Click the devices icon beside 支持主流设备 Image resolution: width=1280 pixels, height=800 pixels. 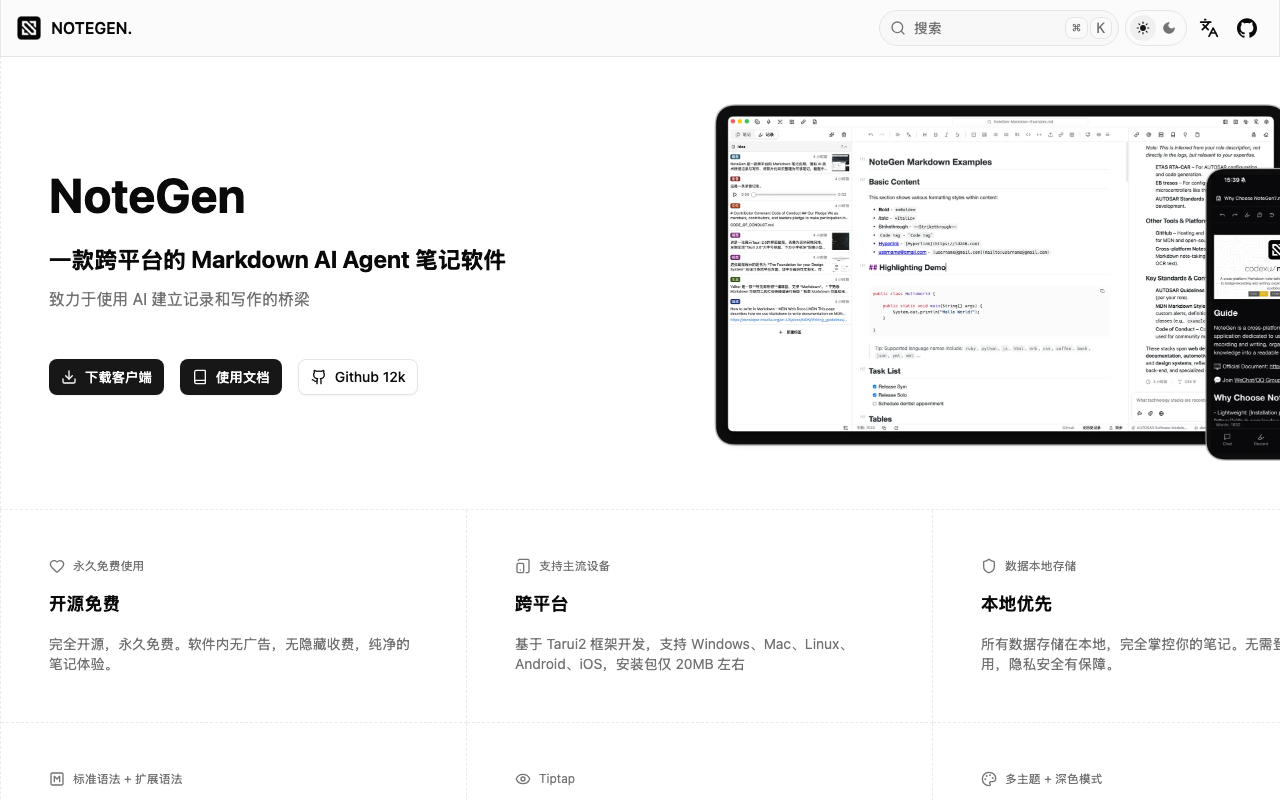coord(523,566)
